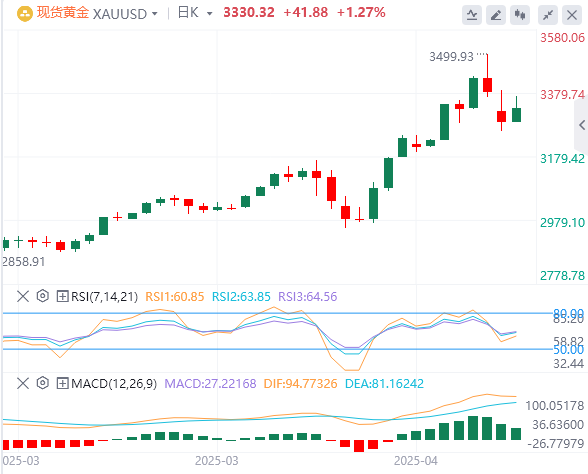Click the gold XAUUSD coin icon
This screenshot has width=588, height=474.
[x=25, y=14]
